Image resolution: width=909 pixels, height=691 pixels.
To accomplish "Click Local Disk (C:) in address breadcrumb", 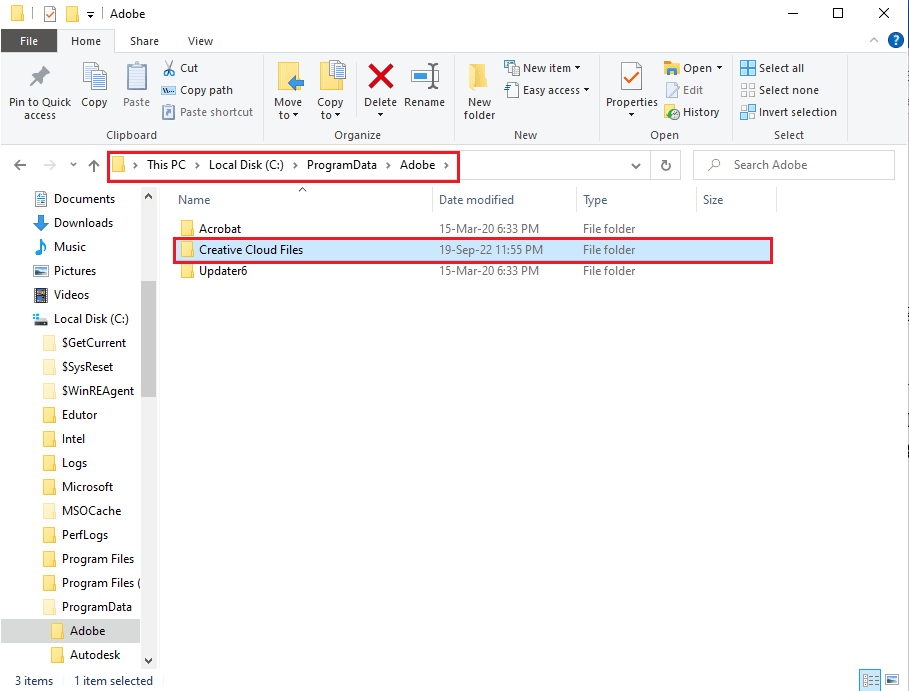I will (246, 165).
